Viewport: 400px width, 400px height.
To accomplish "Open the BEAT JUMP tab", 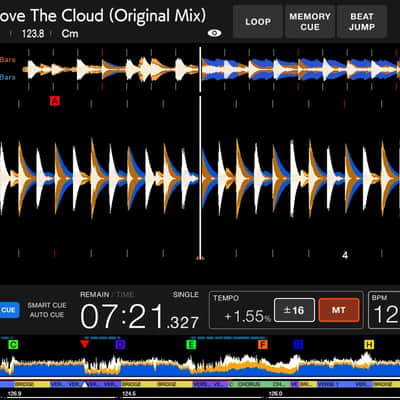I will tap(362, 22).
